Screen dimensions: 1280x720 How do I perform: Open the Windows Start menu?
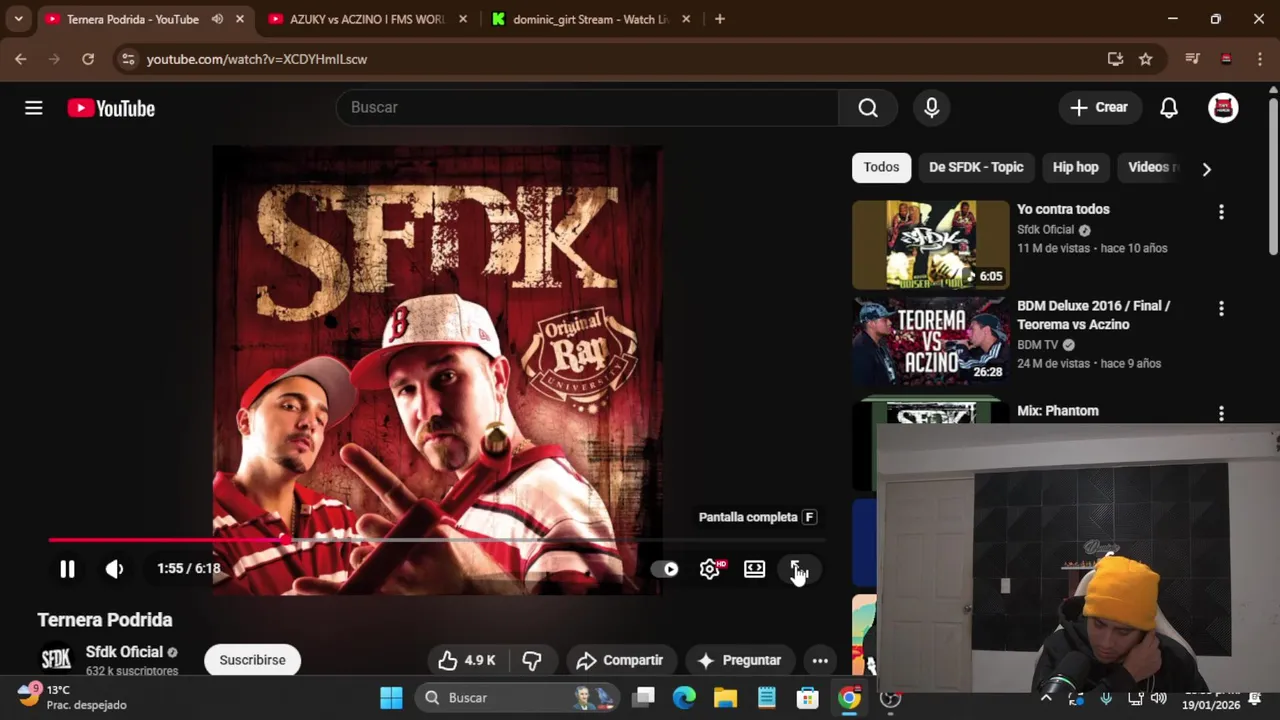pyautogui.click(x=391, y=698)
